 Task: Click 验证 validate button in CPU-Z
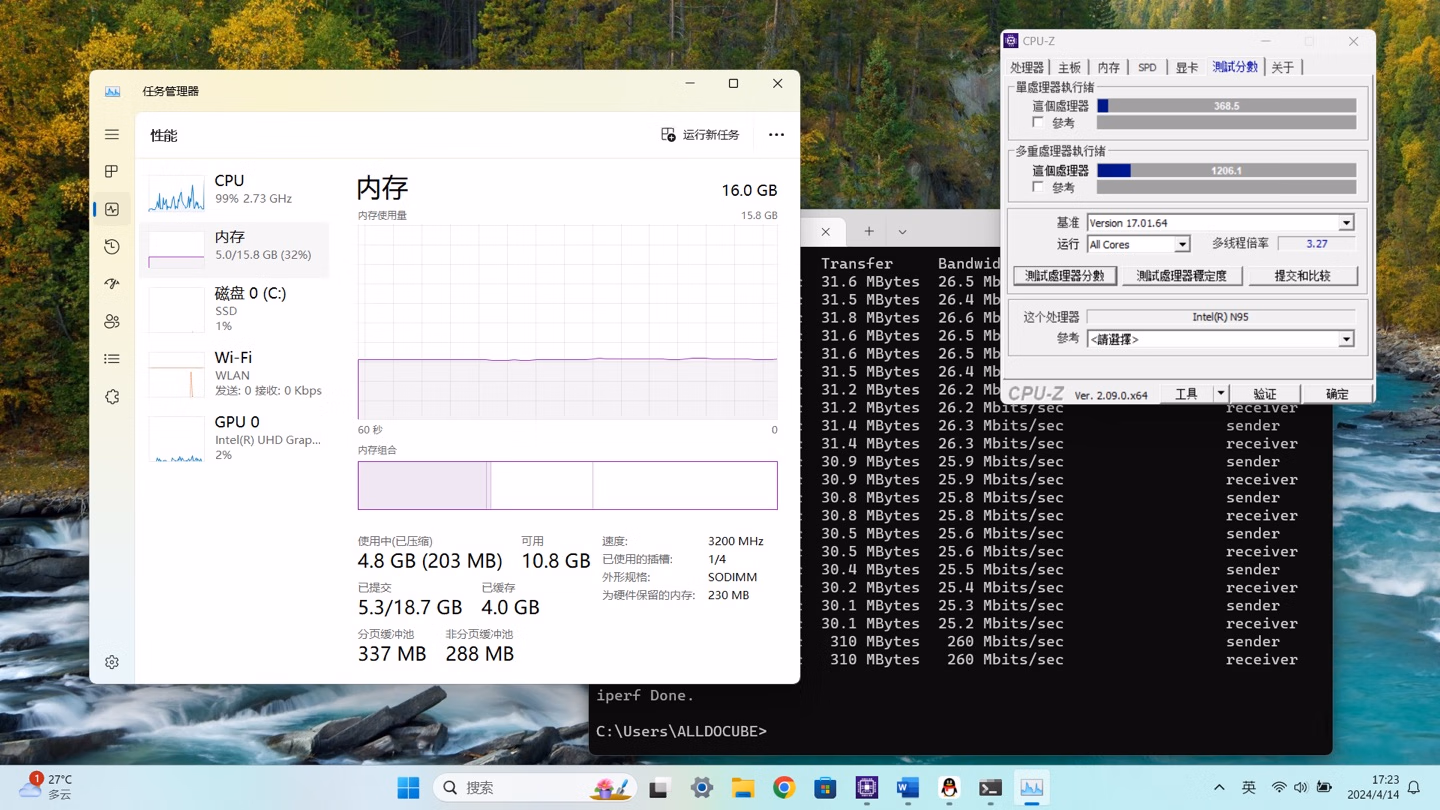(1265, 394)
